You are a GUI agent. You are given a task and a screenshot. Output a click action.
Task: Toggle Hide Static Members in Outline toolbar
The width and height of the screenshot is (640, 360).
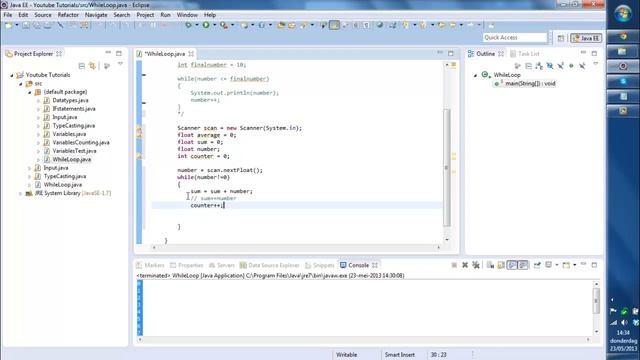click(x=561, y=66)
